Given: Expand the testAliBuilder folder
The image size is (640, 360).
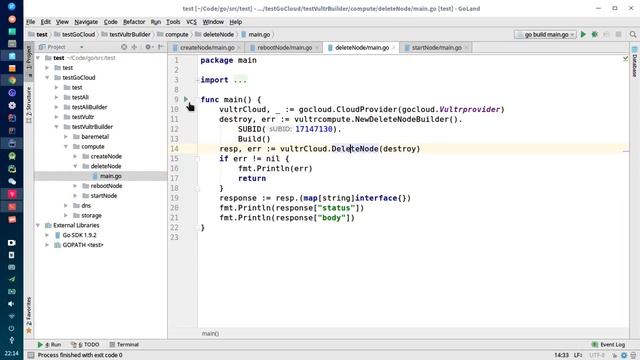Looking at the screenshot, I should point(56,107).
